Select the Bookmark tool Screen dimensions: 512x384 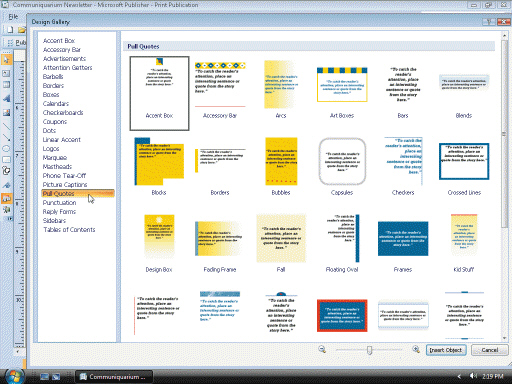click(x=6, y=185)
